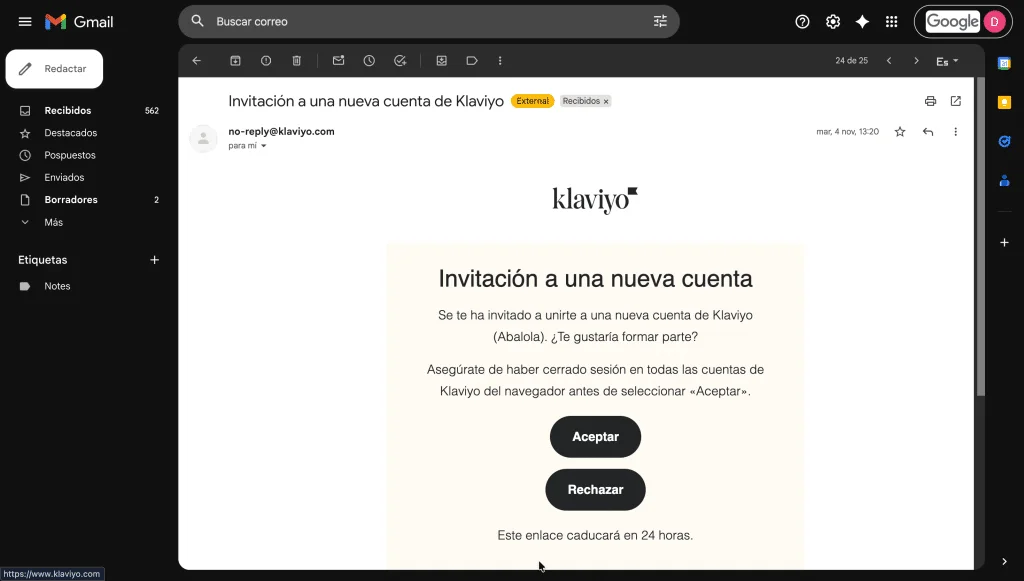1024x581 pixels.
Task: Open the main menu hamburger icon
Action: tap(25, 22)
